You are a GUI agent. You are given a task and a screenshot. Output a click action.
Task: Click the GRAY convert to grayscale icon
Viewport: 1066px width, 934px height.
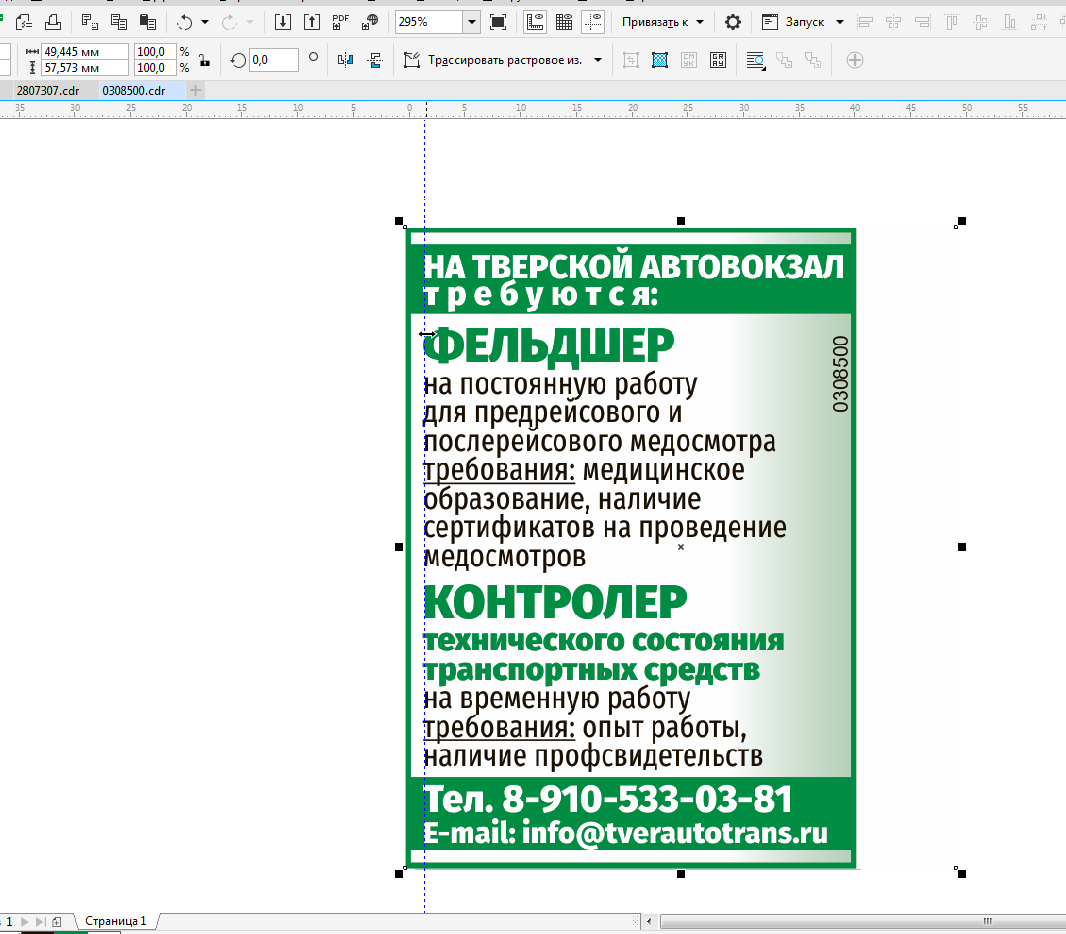pos(718,60)
